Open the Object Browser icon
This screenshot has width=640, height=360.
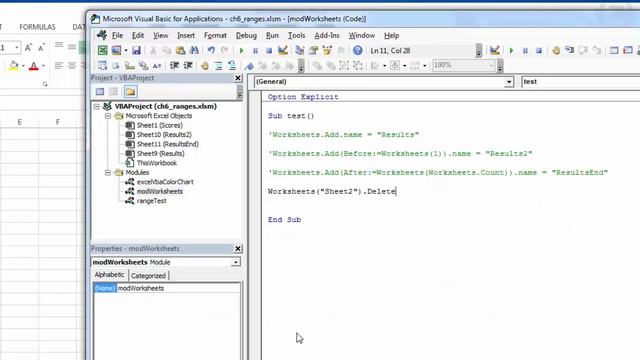click(327, 50)
